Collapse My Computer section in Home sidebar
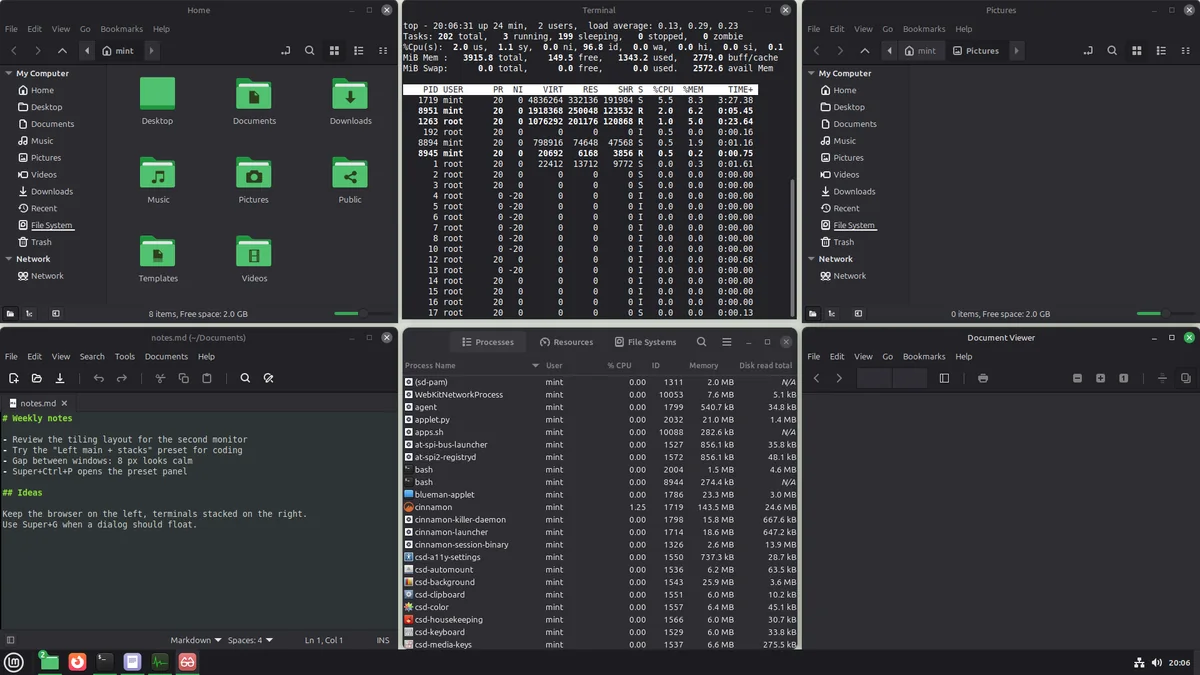Viewport: 1200px width, 675px height. tap(9, 73)
